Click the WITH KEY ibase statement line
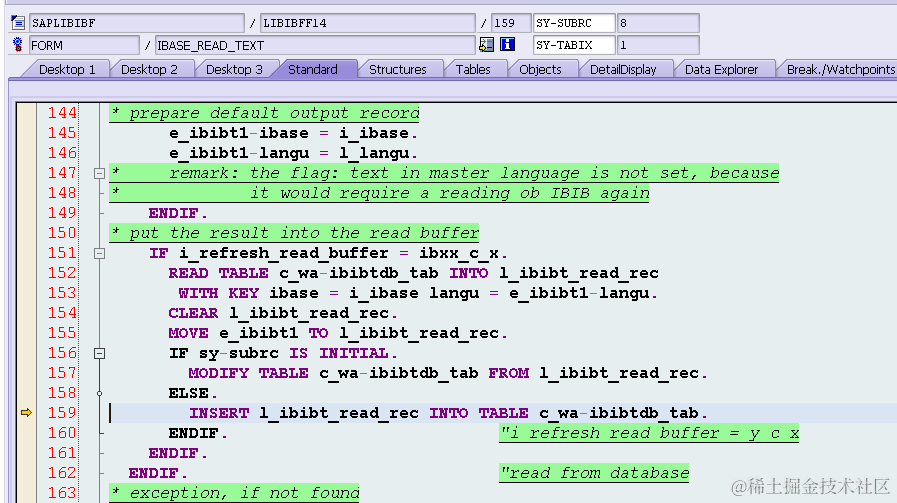Viewport: 897px width, 503px height. [418, 293]
